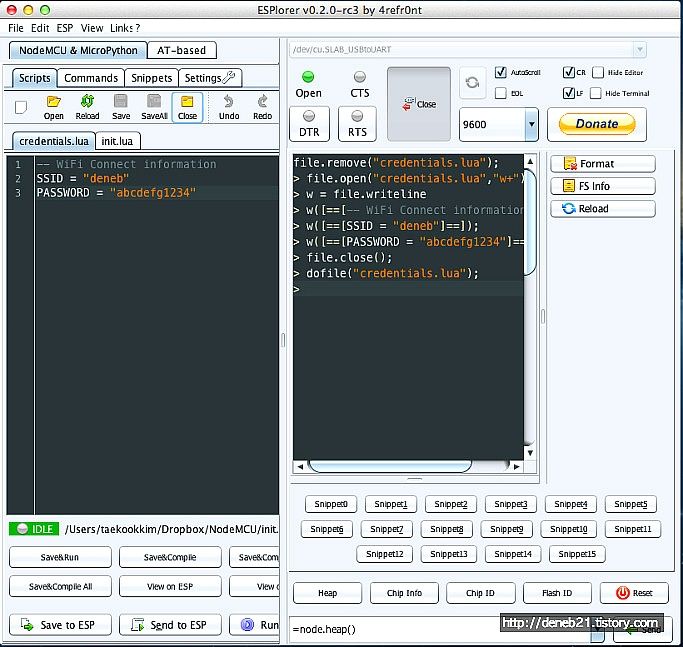Show FS Info of the ESP
683x647 pixels.
tap(603, 186)
